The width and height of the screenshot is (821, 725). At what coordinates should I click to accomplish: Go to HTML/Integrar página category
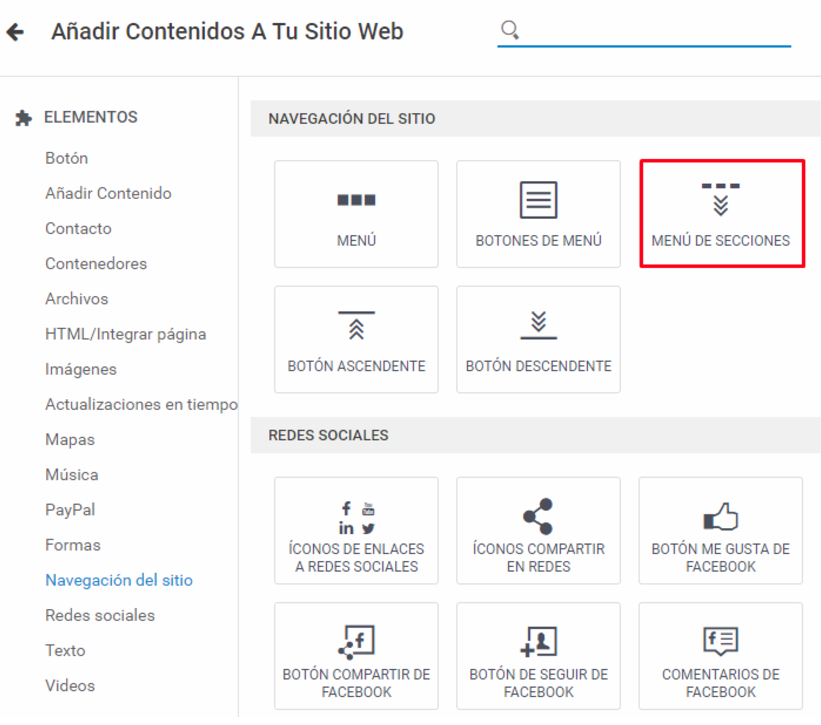tap(126, 334)
